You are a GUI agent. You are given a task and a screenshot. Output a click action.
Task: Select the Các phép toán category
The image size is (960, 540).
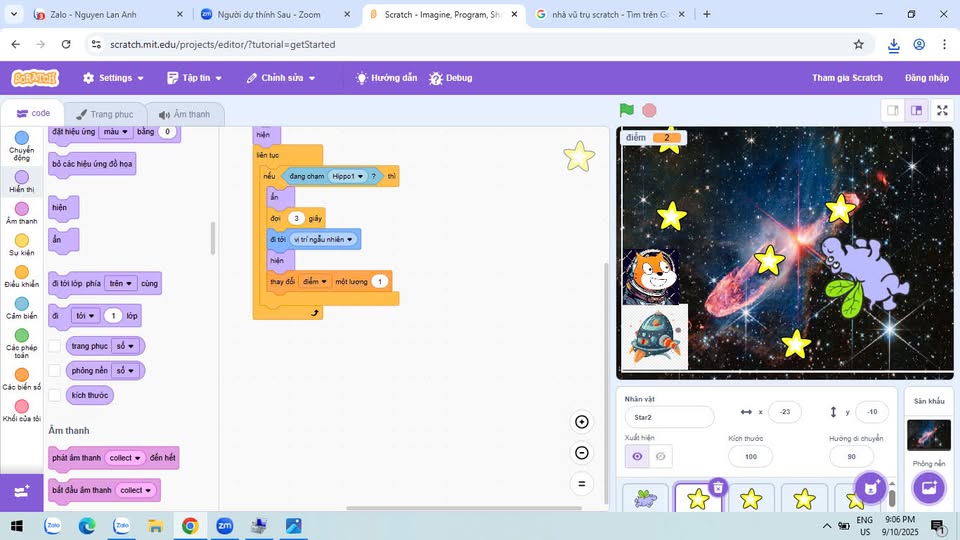(21, 343)
